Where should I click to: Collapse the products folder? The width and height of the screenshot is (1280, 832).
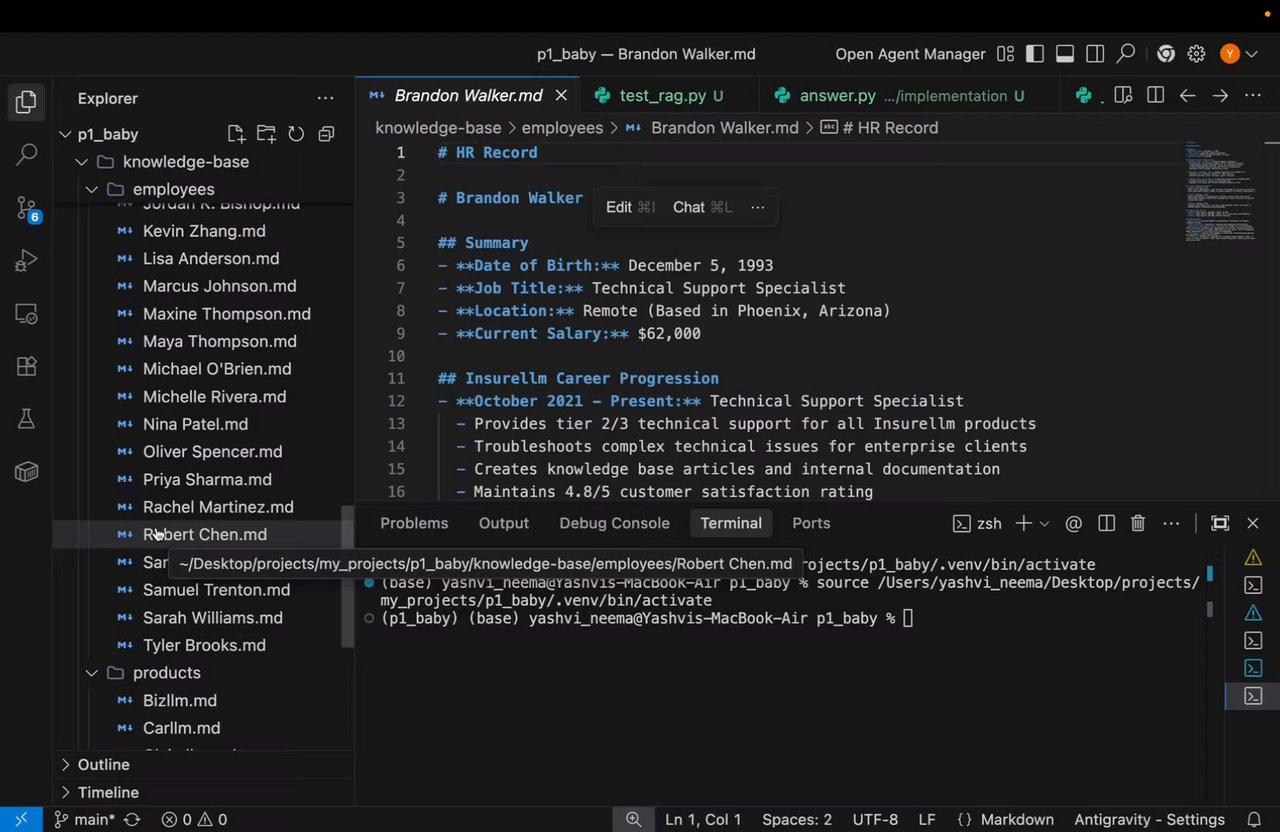91,673
